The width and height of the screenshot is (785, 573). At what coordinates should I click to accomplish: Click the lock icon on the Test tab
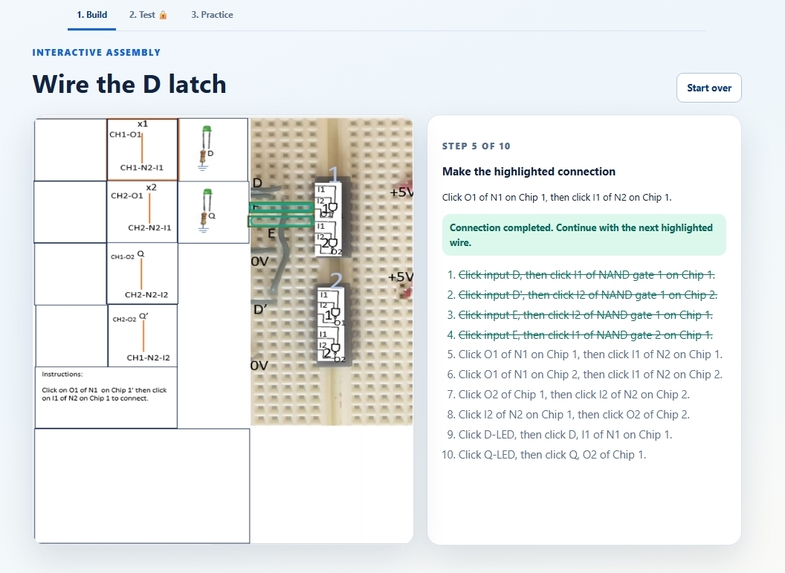click(x=163, y=15)
